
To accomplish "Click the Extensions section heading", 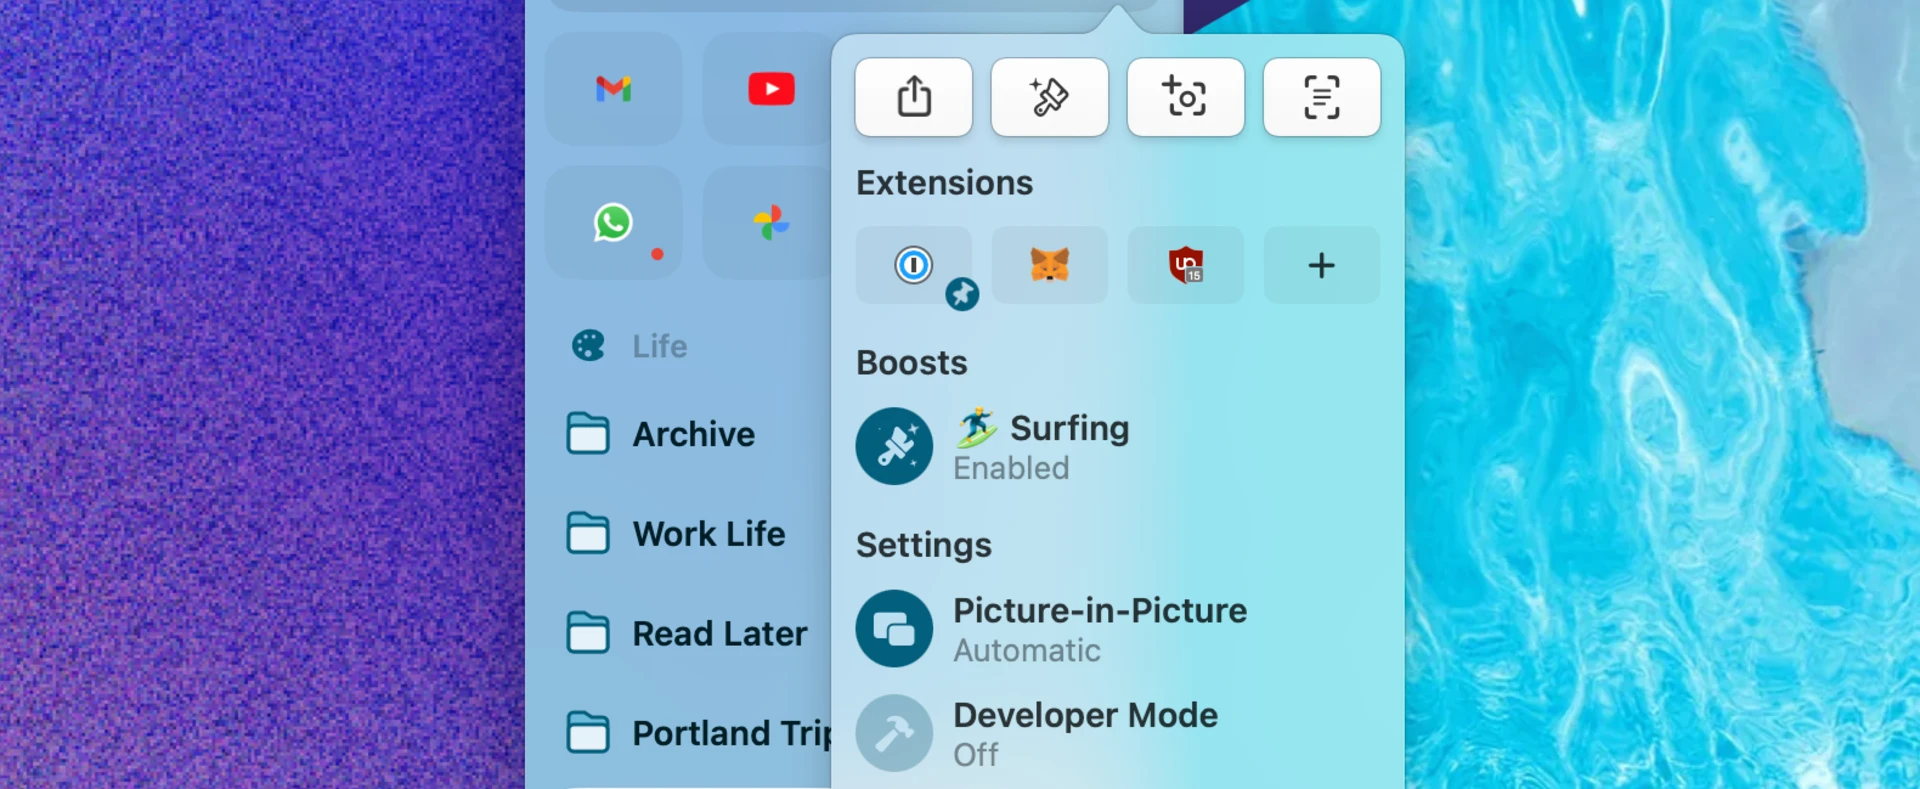I will click(x=944, y=183).
